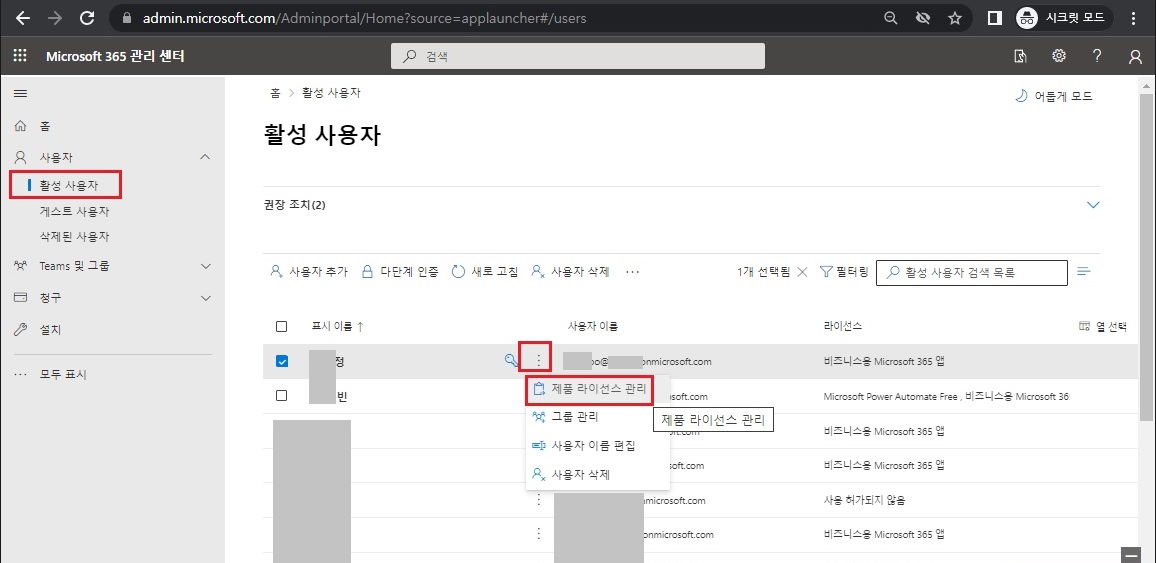This screenshot has width=1156, height=563.
Task: Click 새로 고침 button
Action: pyautogui.click(x=484, y=271)
